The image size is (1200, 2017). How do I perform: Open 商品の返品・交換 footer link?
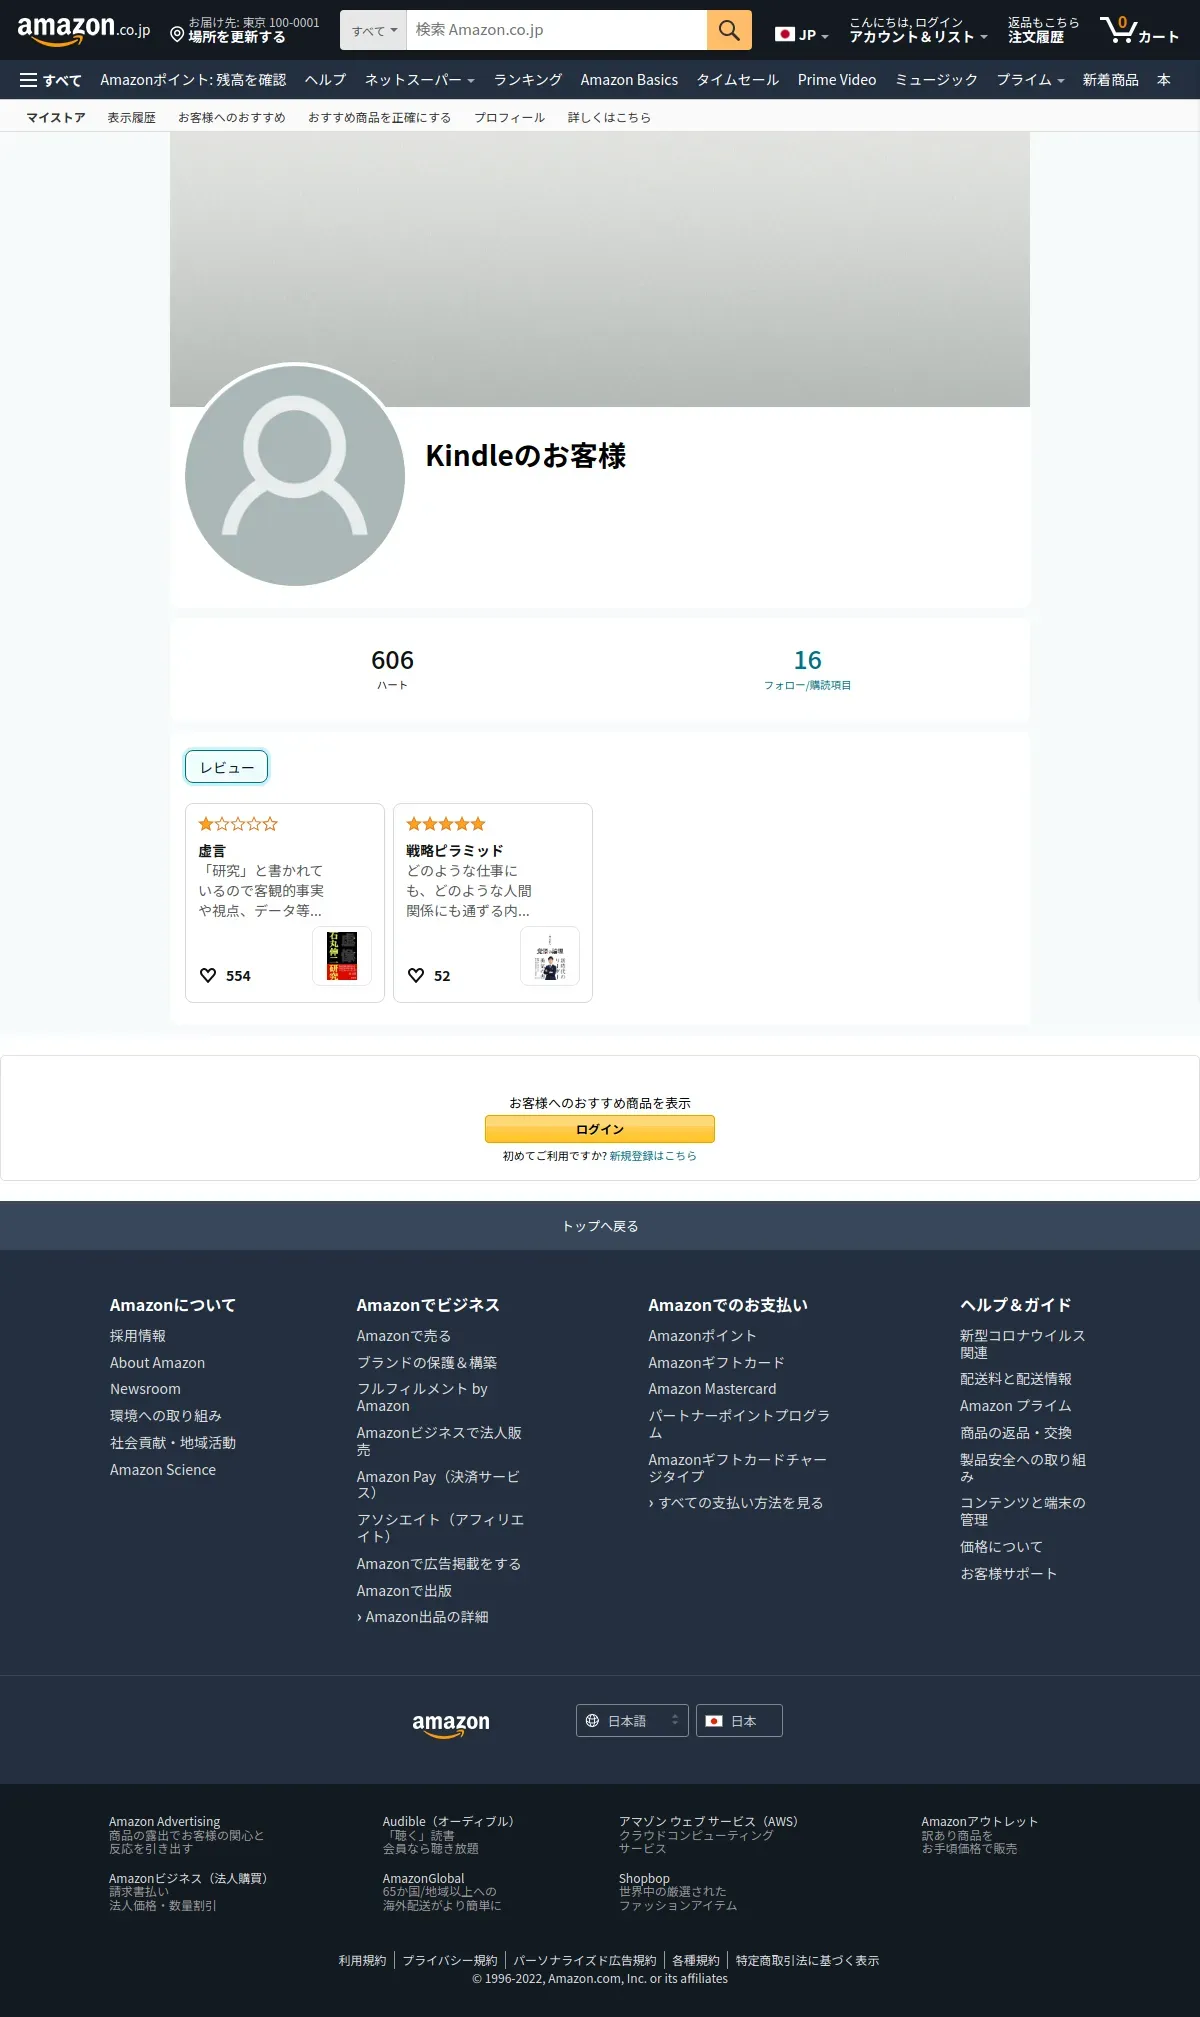click(1016, 1433)
